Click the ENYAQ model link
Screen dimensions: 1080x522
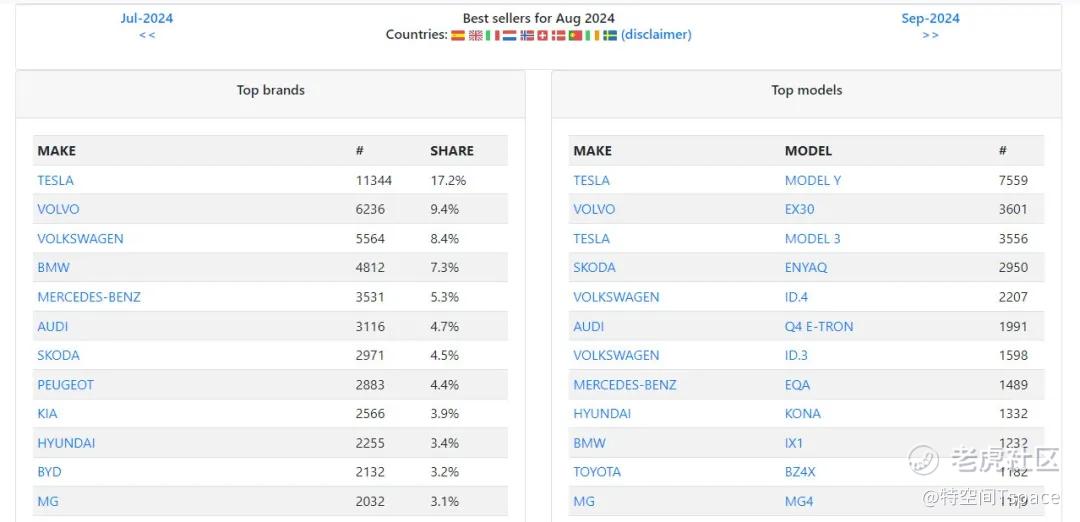(808, 268)
